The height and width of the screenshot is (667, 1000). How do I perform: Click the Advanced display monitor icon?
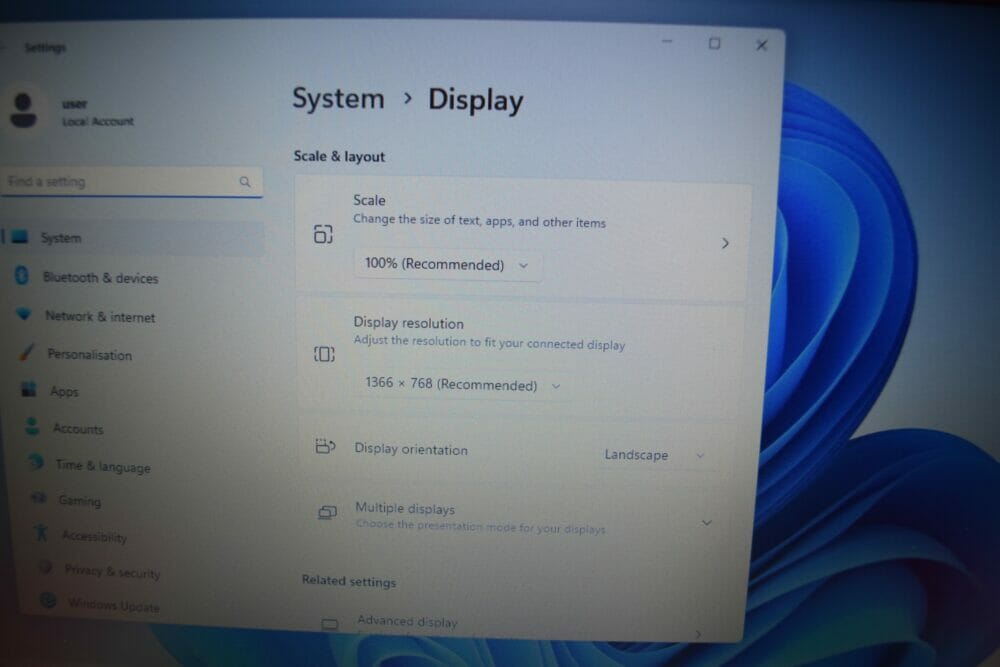[330, 624]
